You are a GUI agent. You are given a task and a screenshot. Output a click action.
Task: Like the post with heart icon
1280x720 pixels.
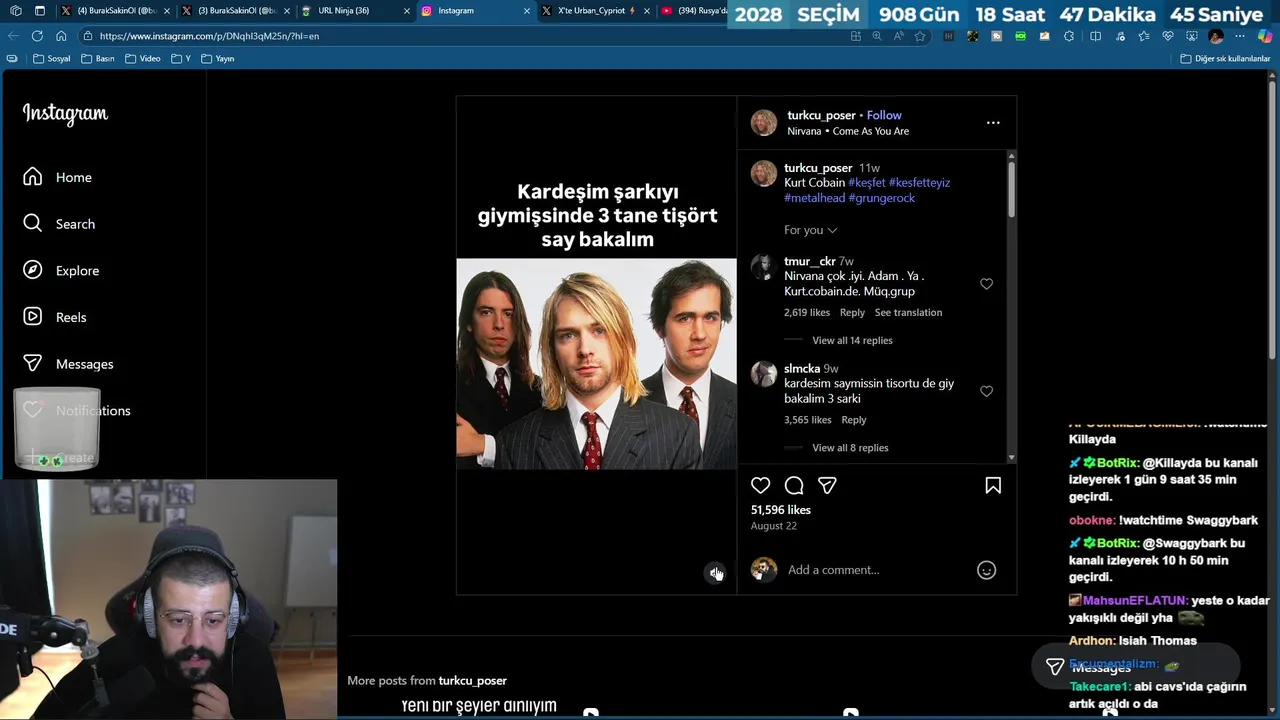(x=761, y=485)
